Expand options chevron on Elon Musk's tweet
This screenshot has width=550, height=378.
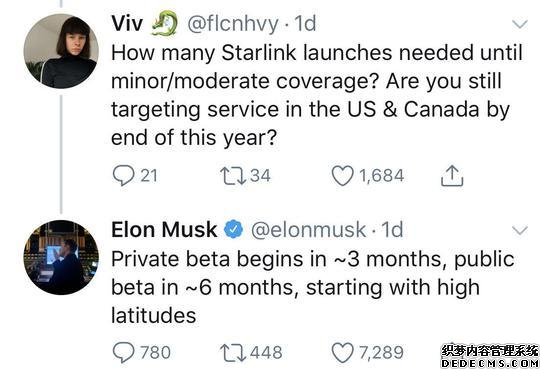point(519,230)
